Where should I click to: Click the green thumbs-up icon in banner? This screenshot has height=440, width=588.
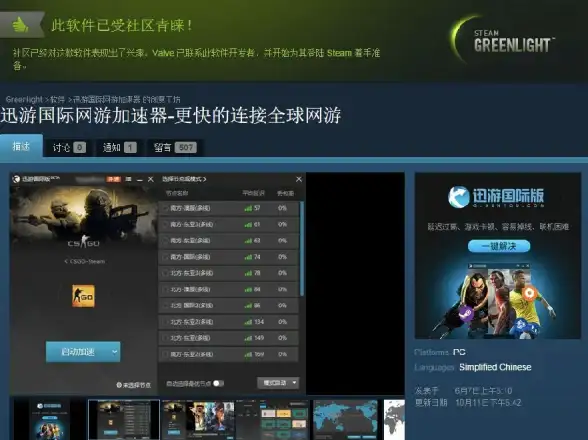coord(20,25)
